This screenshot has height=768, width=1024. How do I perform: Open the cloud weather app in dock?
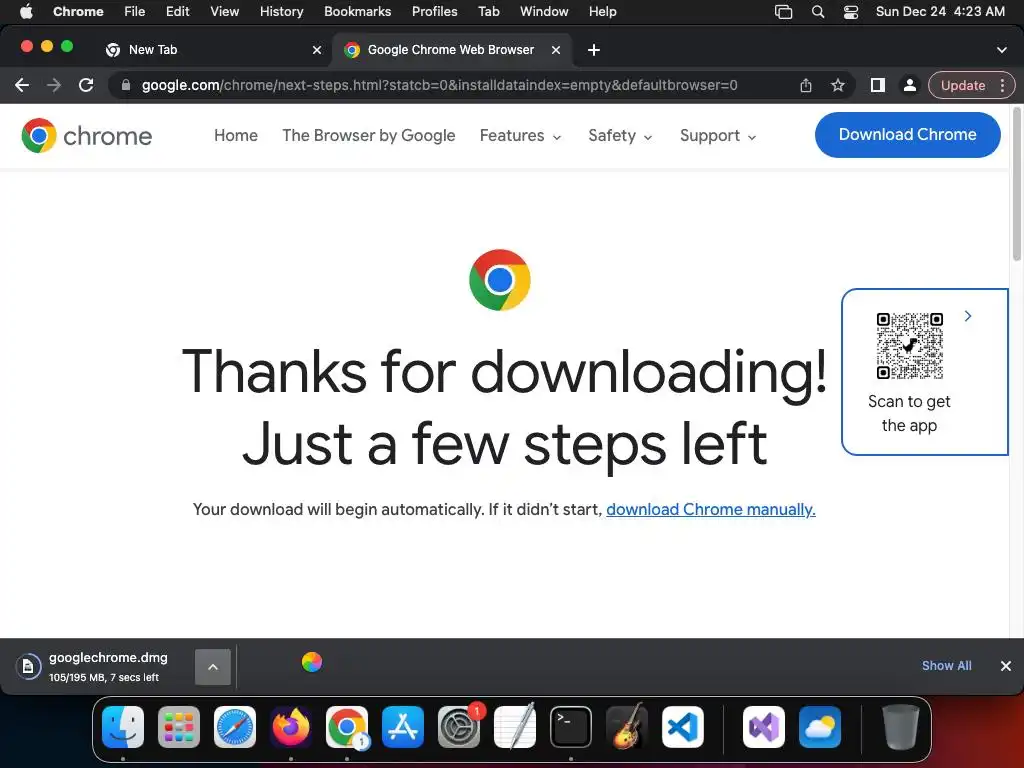(820, 727)
